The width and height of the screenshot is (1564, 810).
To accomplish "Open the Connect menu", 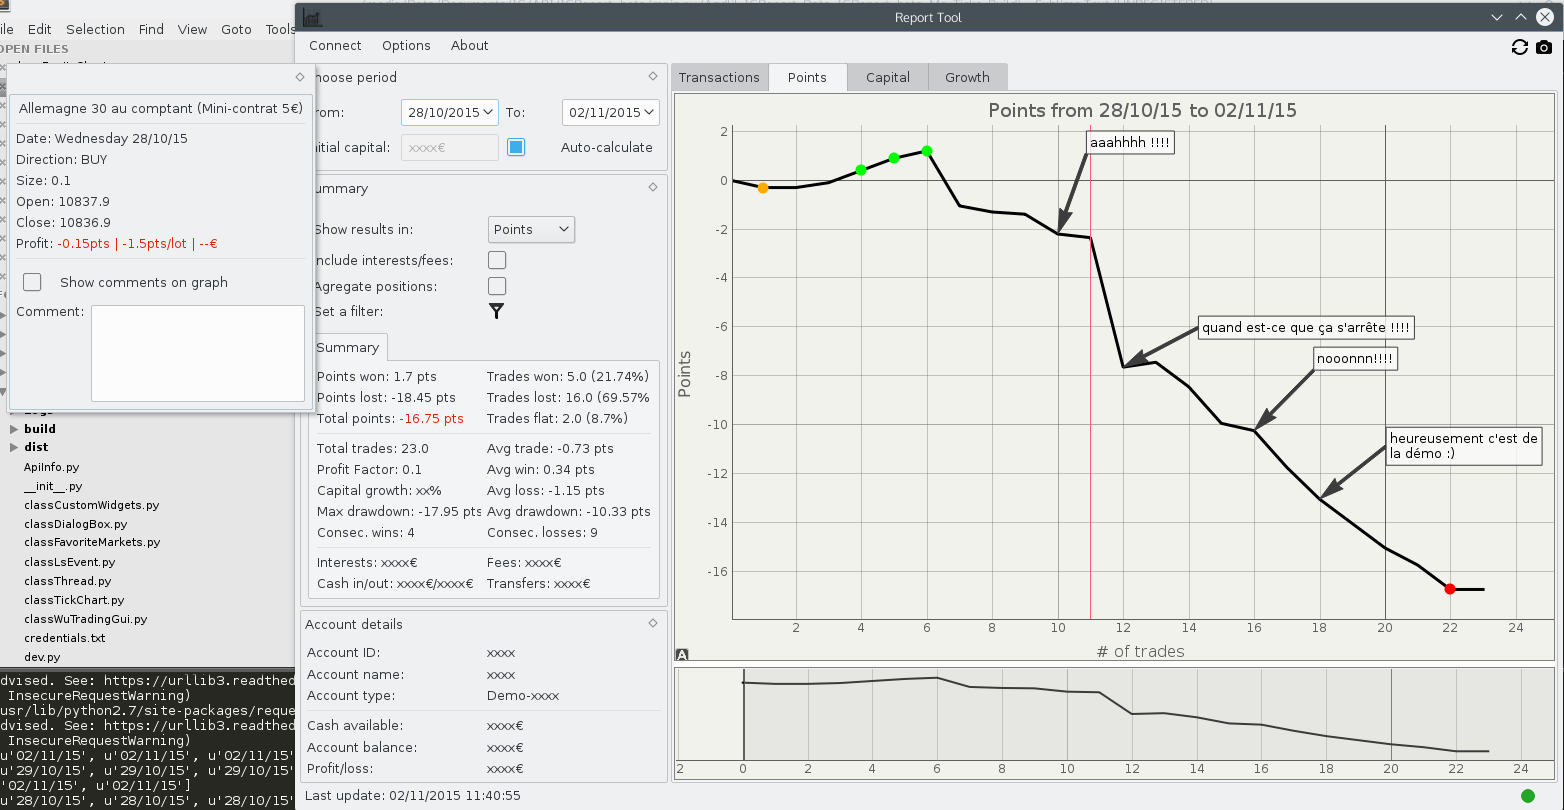I will [x=335, y=45].
